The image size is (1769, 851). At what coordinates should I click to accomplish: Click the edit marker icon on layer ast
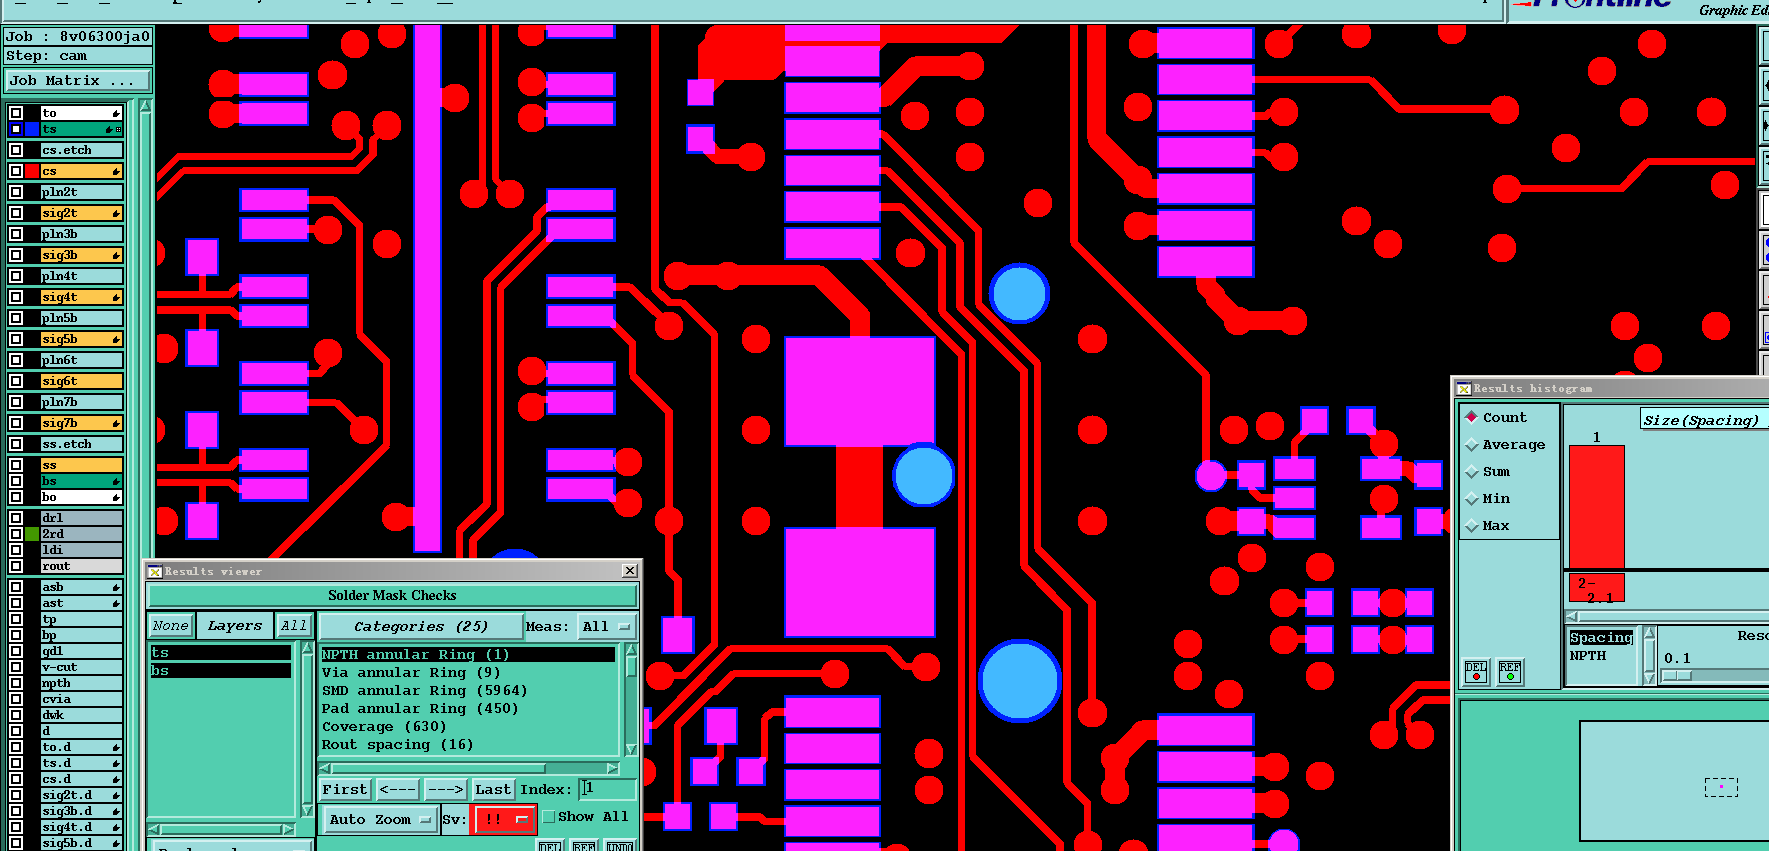click(116, 603)
